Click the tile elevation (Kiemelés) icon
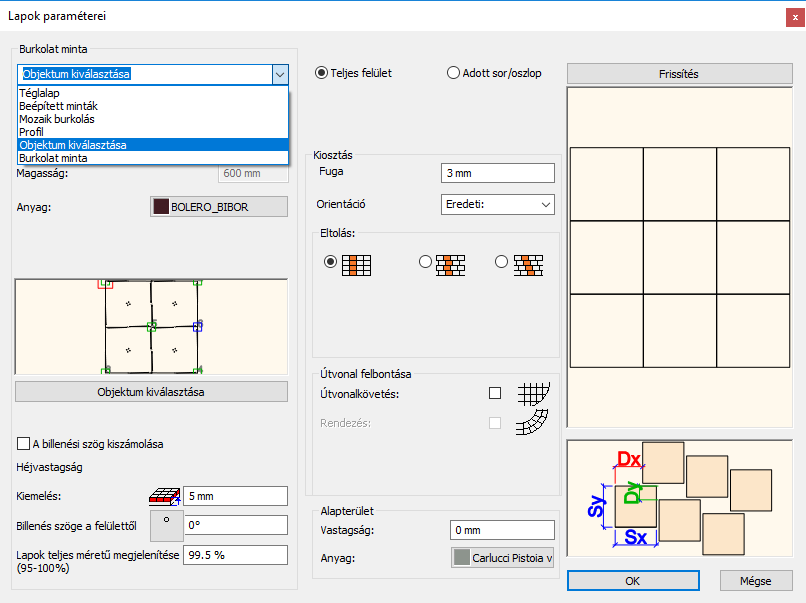The height and width of the screenshot is (603, 806). 165,497
